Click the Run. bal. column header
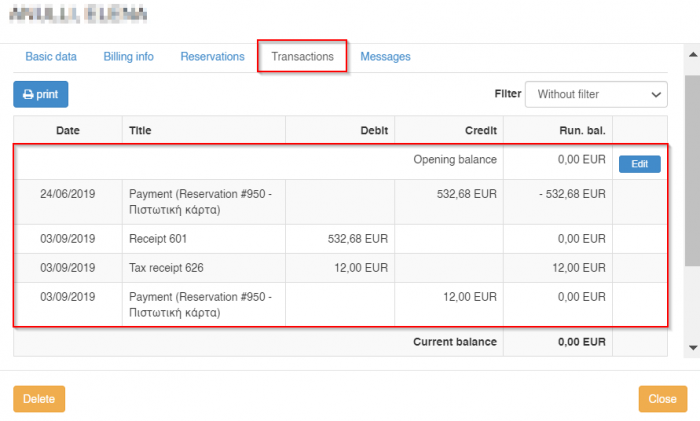700x421 pixels. [x=582, y=130]
